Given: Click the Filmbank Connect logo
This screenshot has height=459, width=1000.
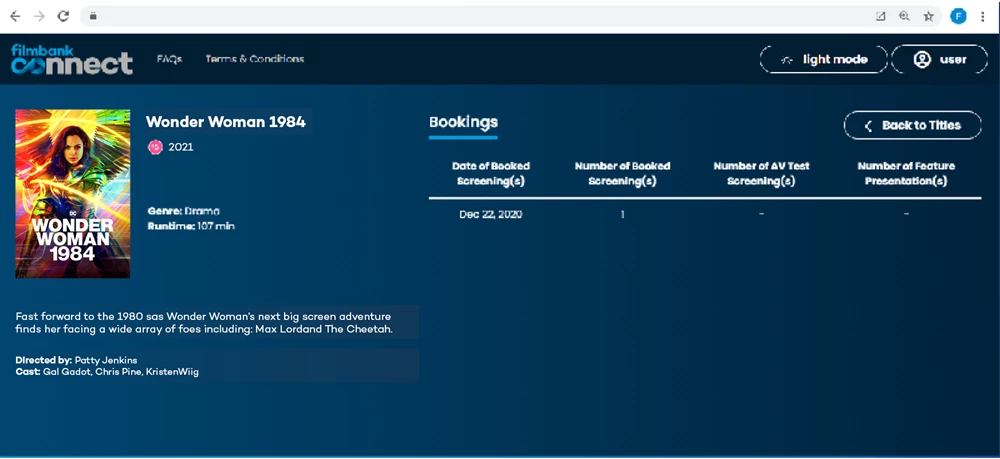Looking at the screenshot, I should pyautogui.click(x=71, y=59).
